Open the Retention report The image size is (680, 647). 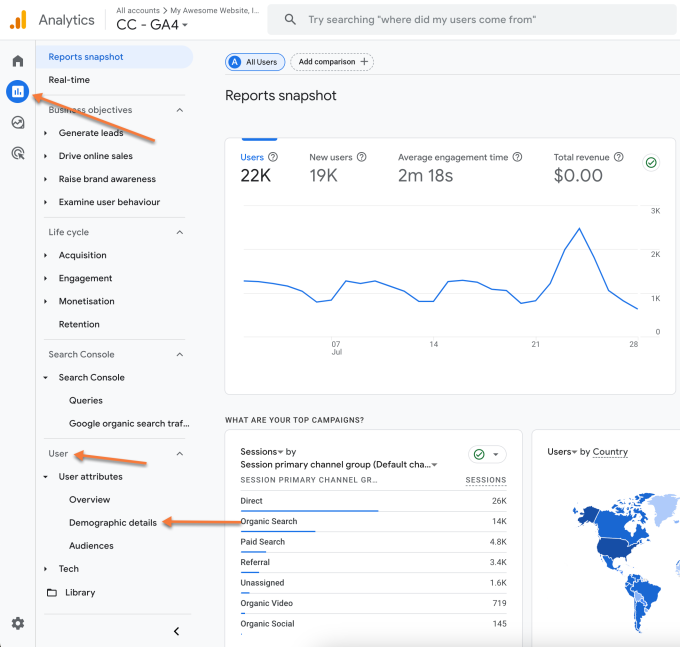79,324
